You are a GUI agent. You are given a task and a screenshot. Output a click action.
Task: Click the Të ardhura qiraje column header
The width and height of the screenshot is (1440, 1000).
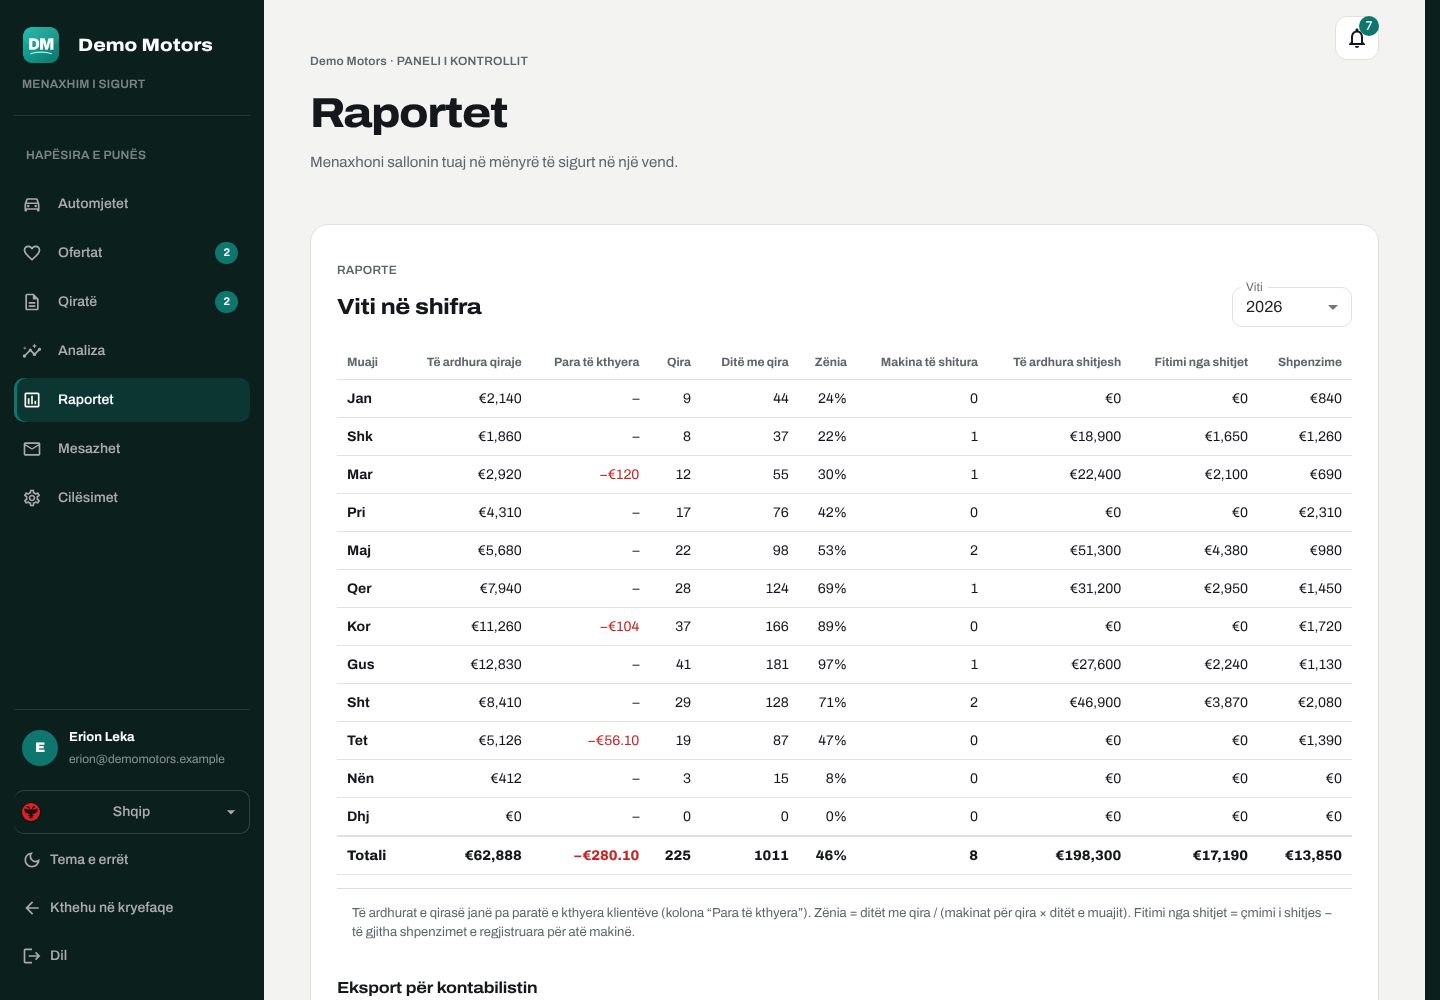[x=474, y=362]
